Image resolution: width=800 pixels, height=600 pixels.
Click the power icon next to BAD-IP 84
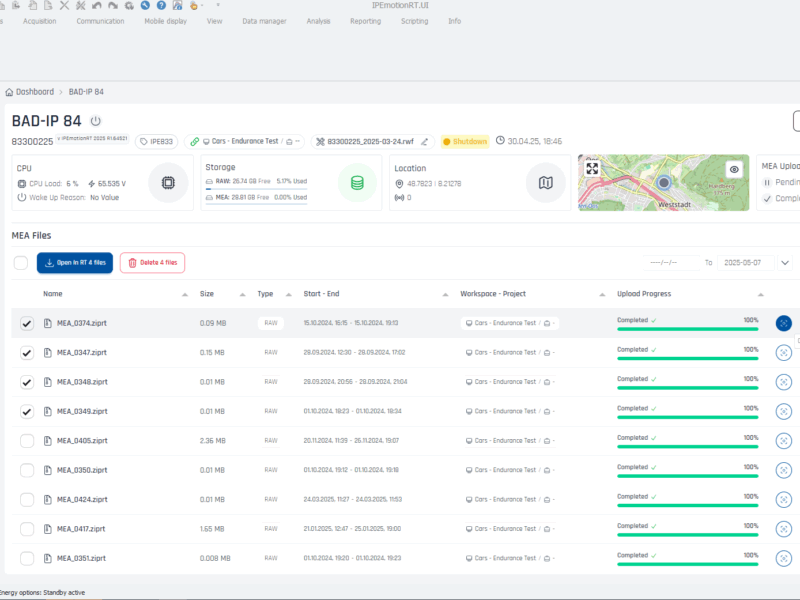96,121
